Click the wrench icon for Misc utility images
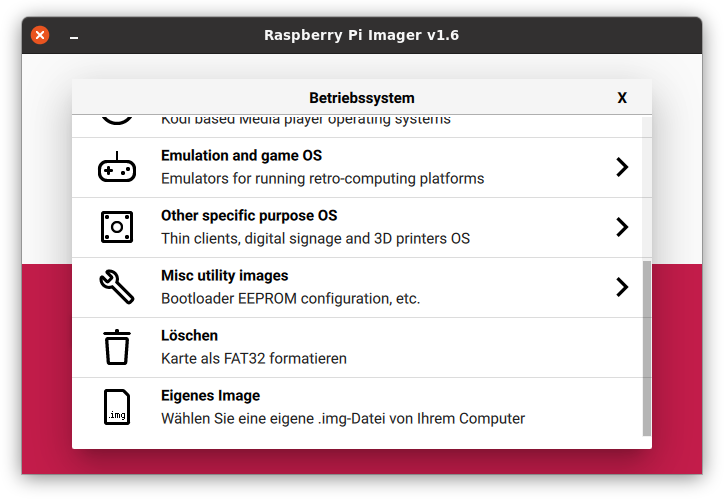Screen dimensions: 724x499 click(117, 287)
